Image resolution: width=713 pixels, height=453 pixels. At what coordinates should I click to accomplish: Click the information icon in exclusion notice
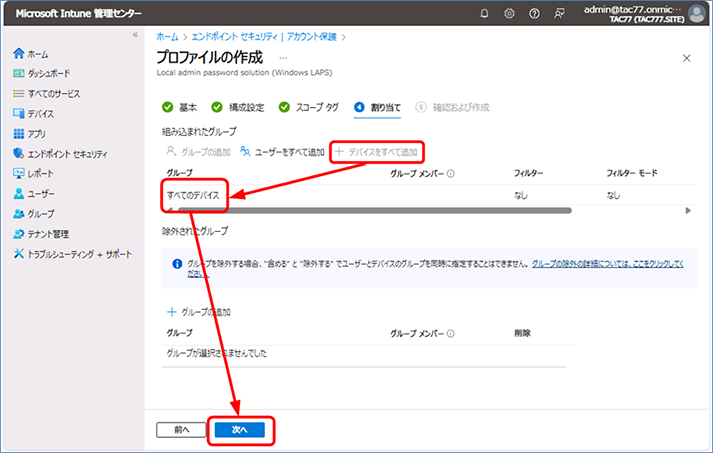coord(177,264)
